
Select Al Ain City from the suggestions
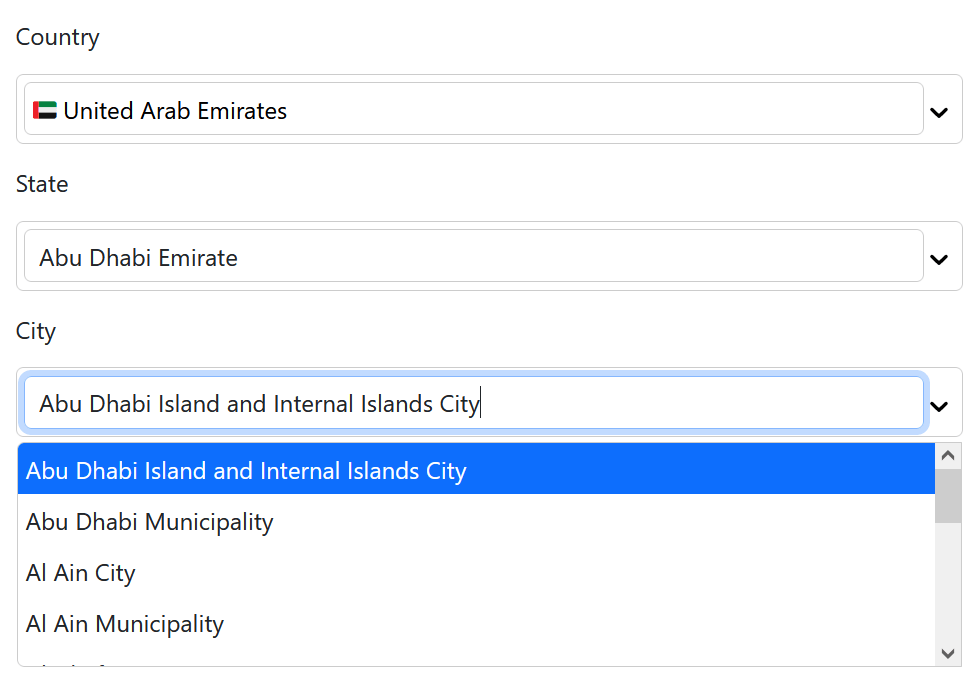pyautogui.click(x=80, y=573)
